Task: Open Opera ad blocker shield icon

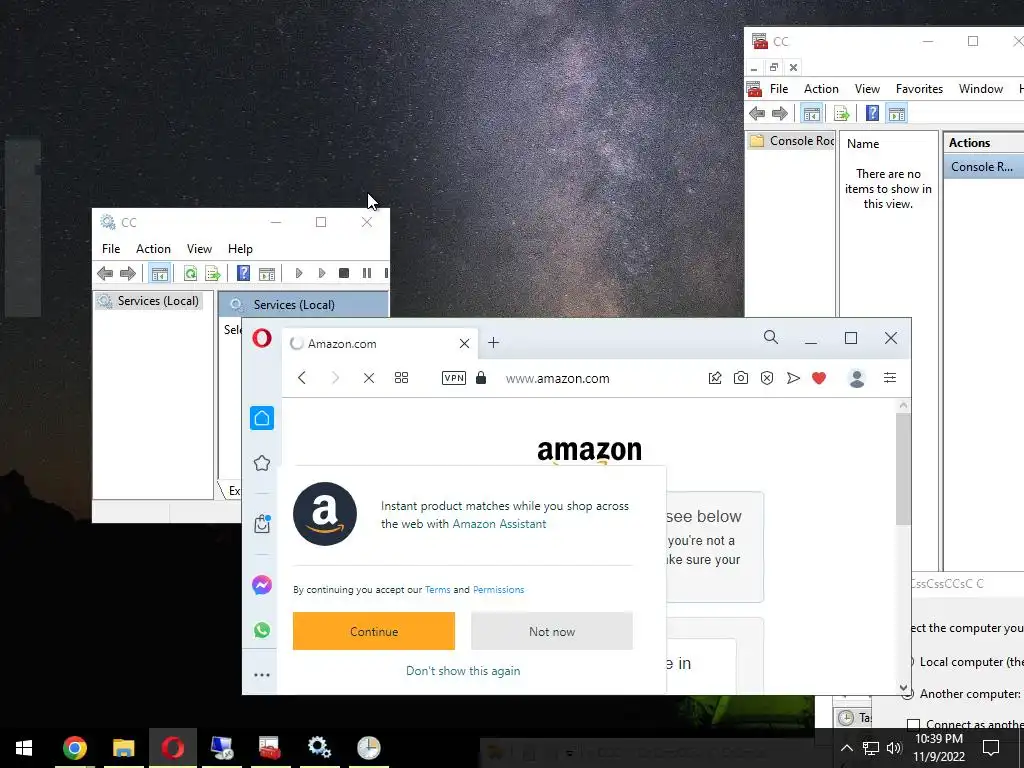Action: [767, 378]
